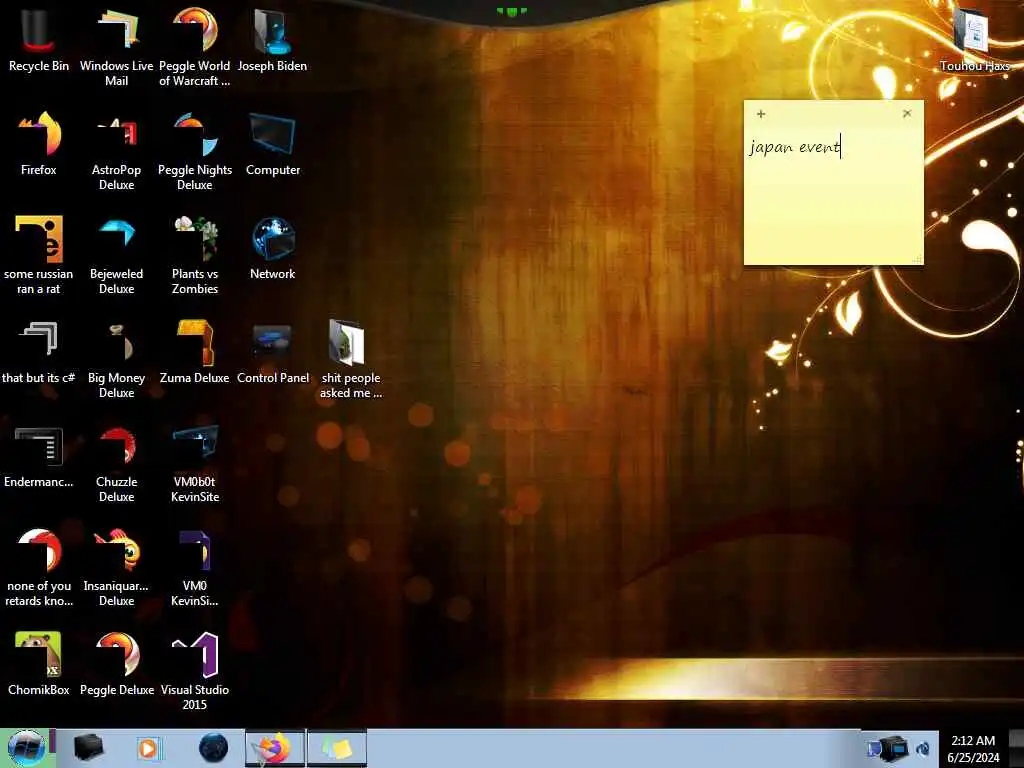Select the Joseph Biden desktop icon
This screenshot has height=768, width=1024.
click(272, 40)
